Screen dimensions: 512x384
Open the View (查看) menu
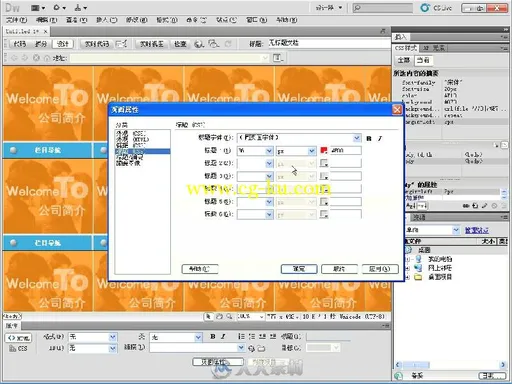(x=76, y=20)
